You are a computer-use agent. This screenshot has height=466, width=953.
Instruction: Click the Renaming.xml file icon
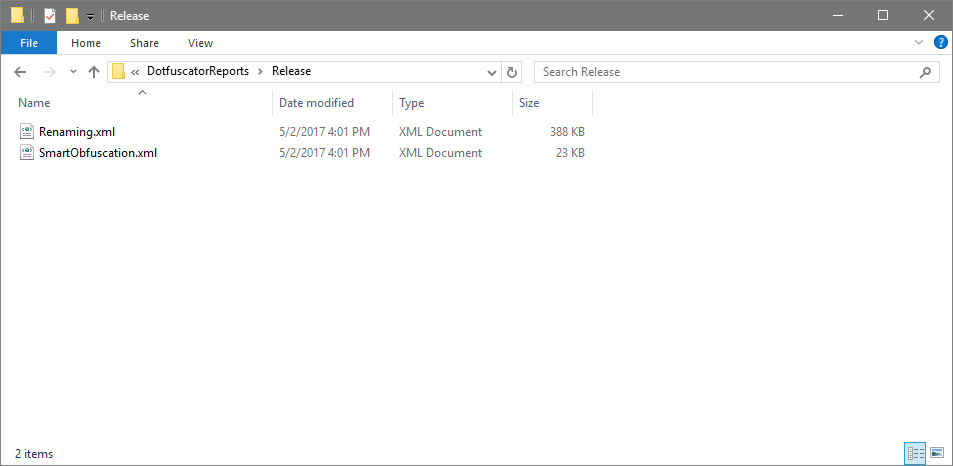click(x=27, y=131)
